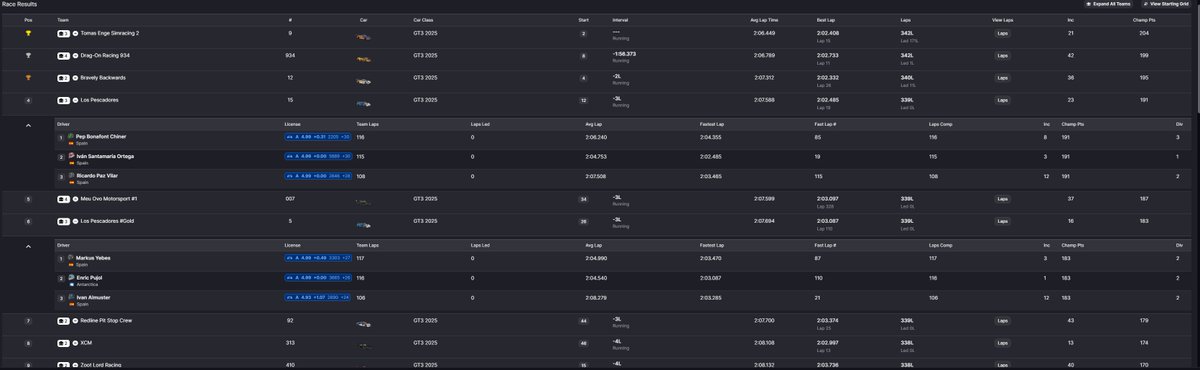
Task: Click driver count badge for Redline Pit Stop Crew
Action: [x=63, y=321]
